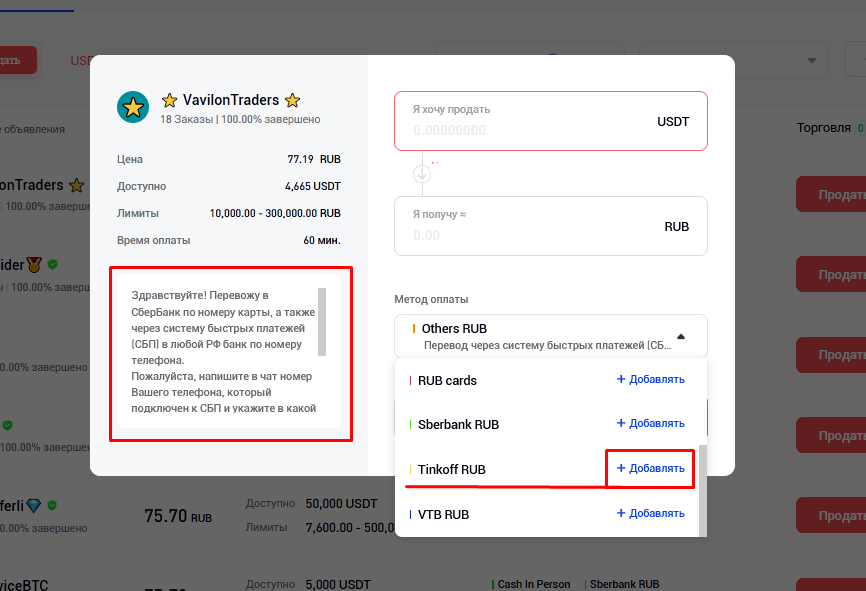This screenshot has height=591, width=866.
Task: Add the RUB cards payment method
Action: pyautogui.click(x=651, y=379)
